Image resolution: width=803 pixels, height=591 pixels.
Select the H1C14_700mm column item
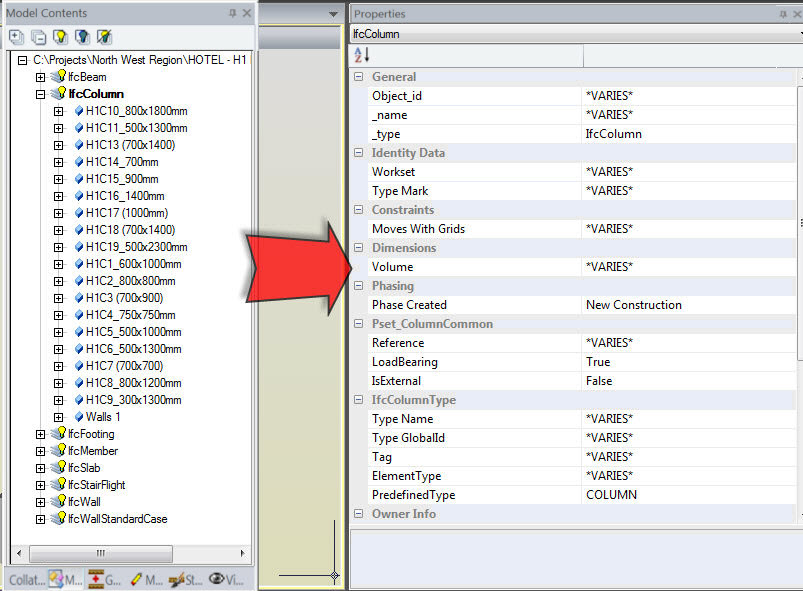pyautogui.click(x=122, y=162)
